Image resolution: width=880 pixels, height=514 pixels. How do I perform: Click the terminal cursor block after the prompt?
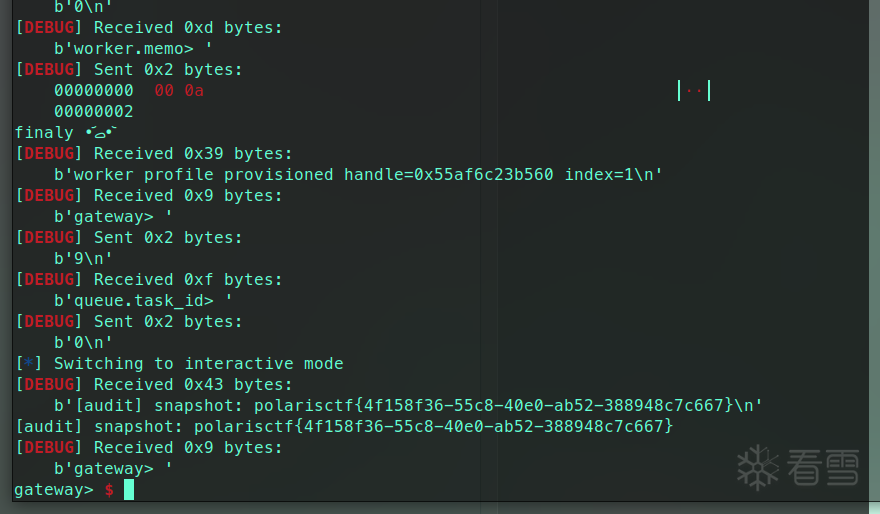point(128,489)
